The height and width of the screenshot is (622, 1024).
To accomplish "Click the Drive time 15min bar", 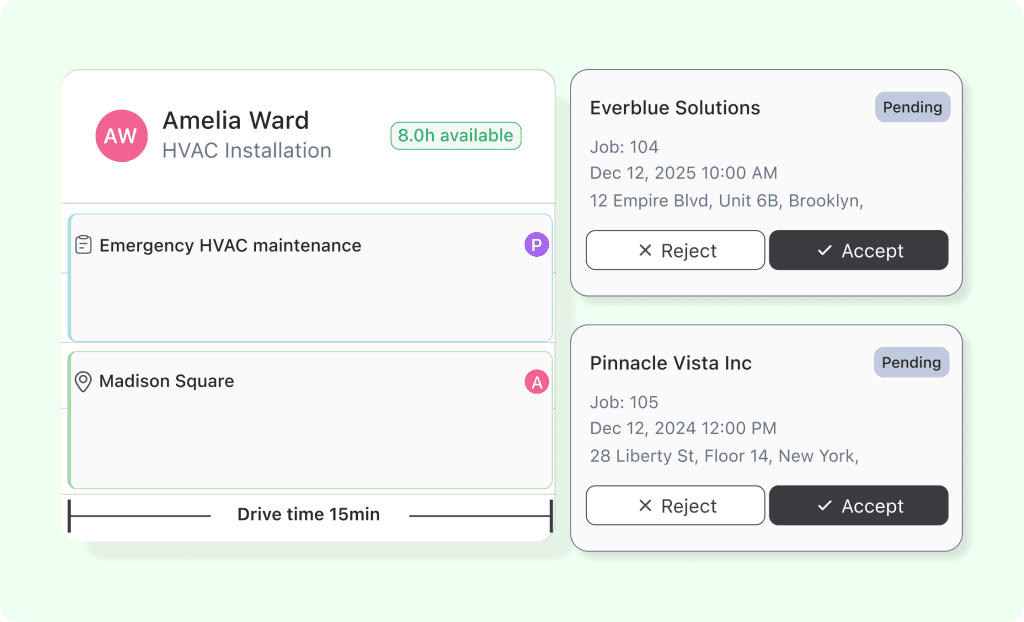I will [x=308, y=514].
